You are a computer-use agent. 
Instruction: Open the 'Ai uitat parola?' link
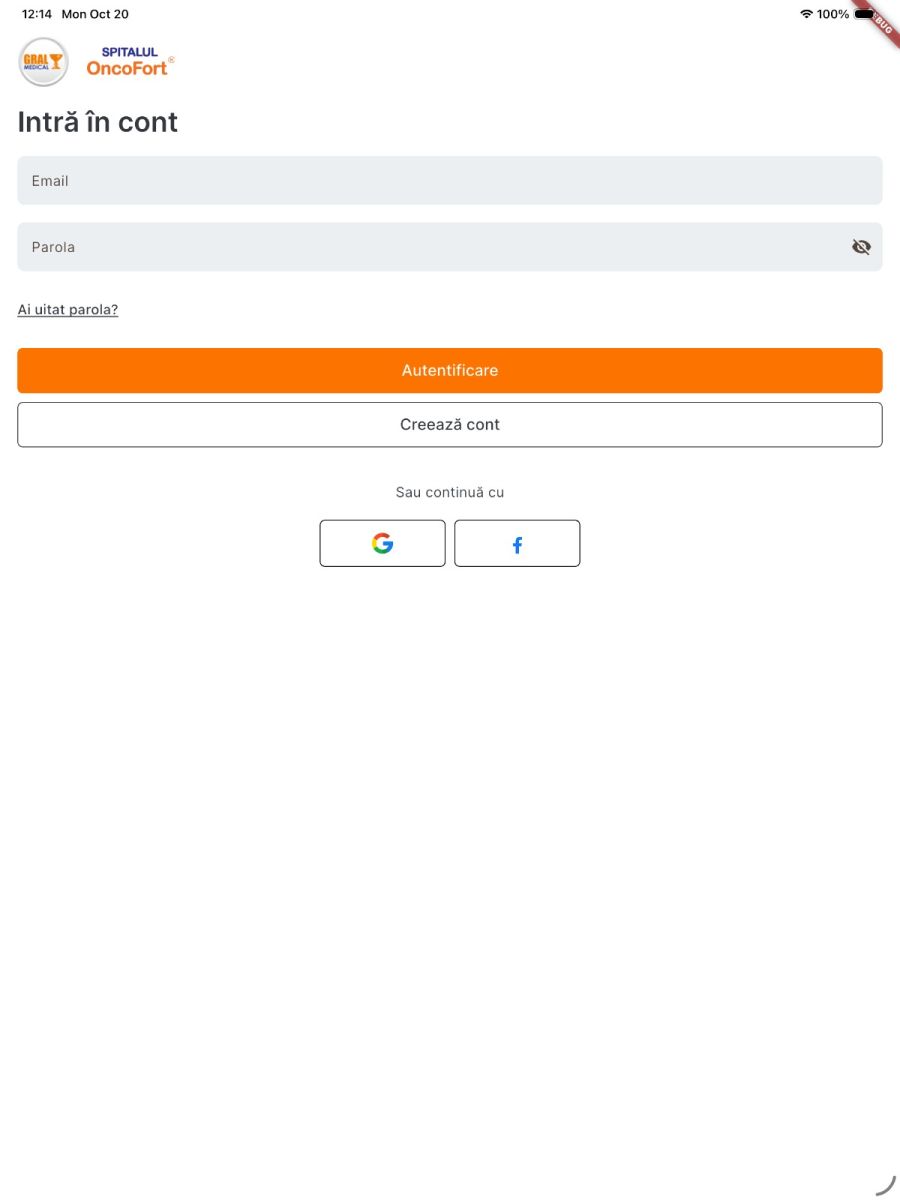68,310
